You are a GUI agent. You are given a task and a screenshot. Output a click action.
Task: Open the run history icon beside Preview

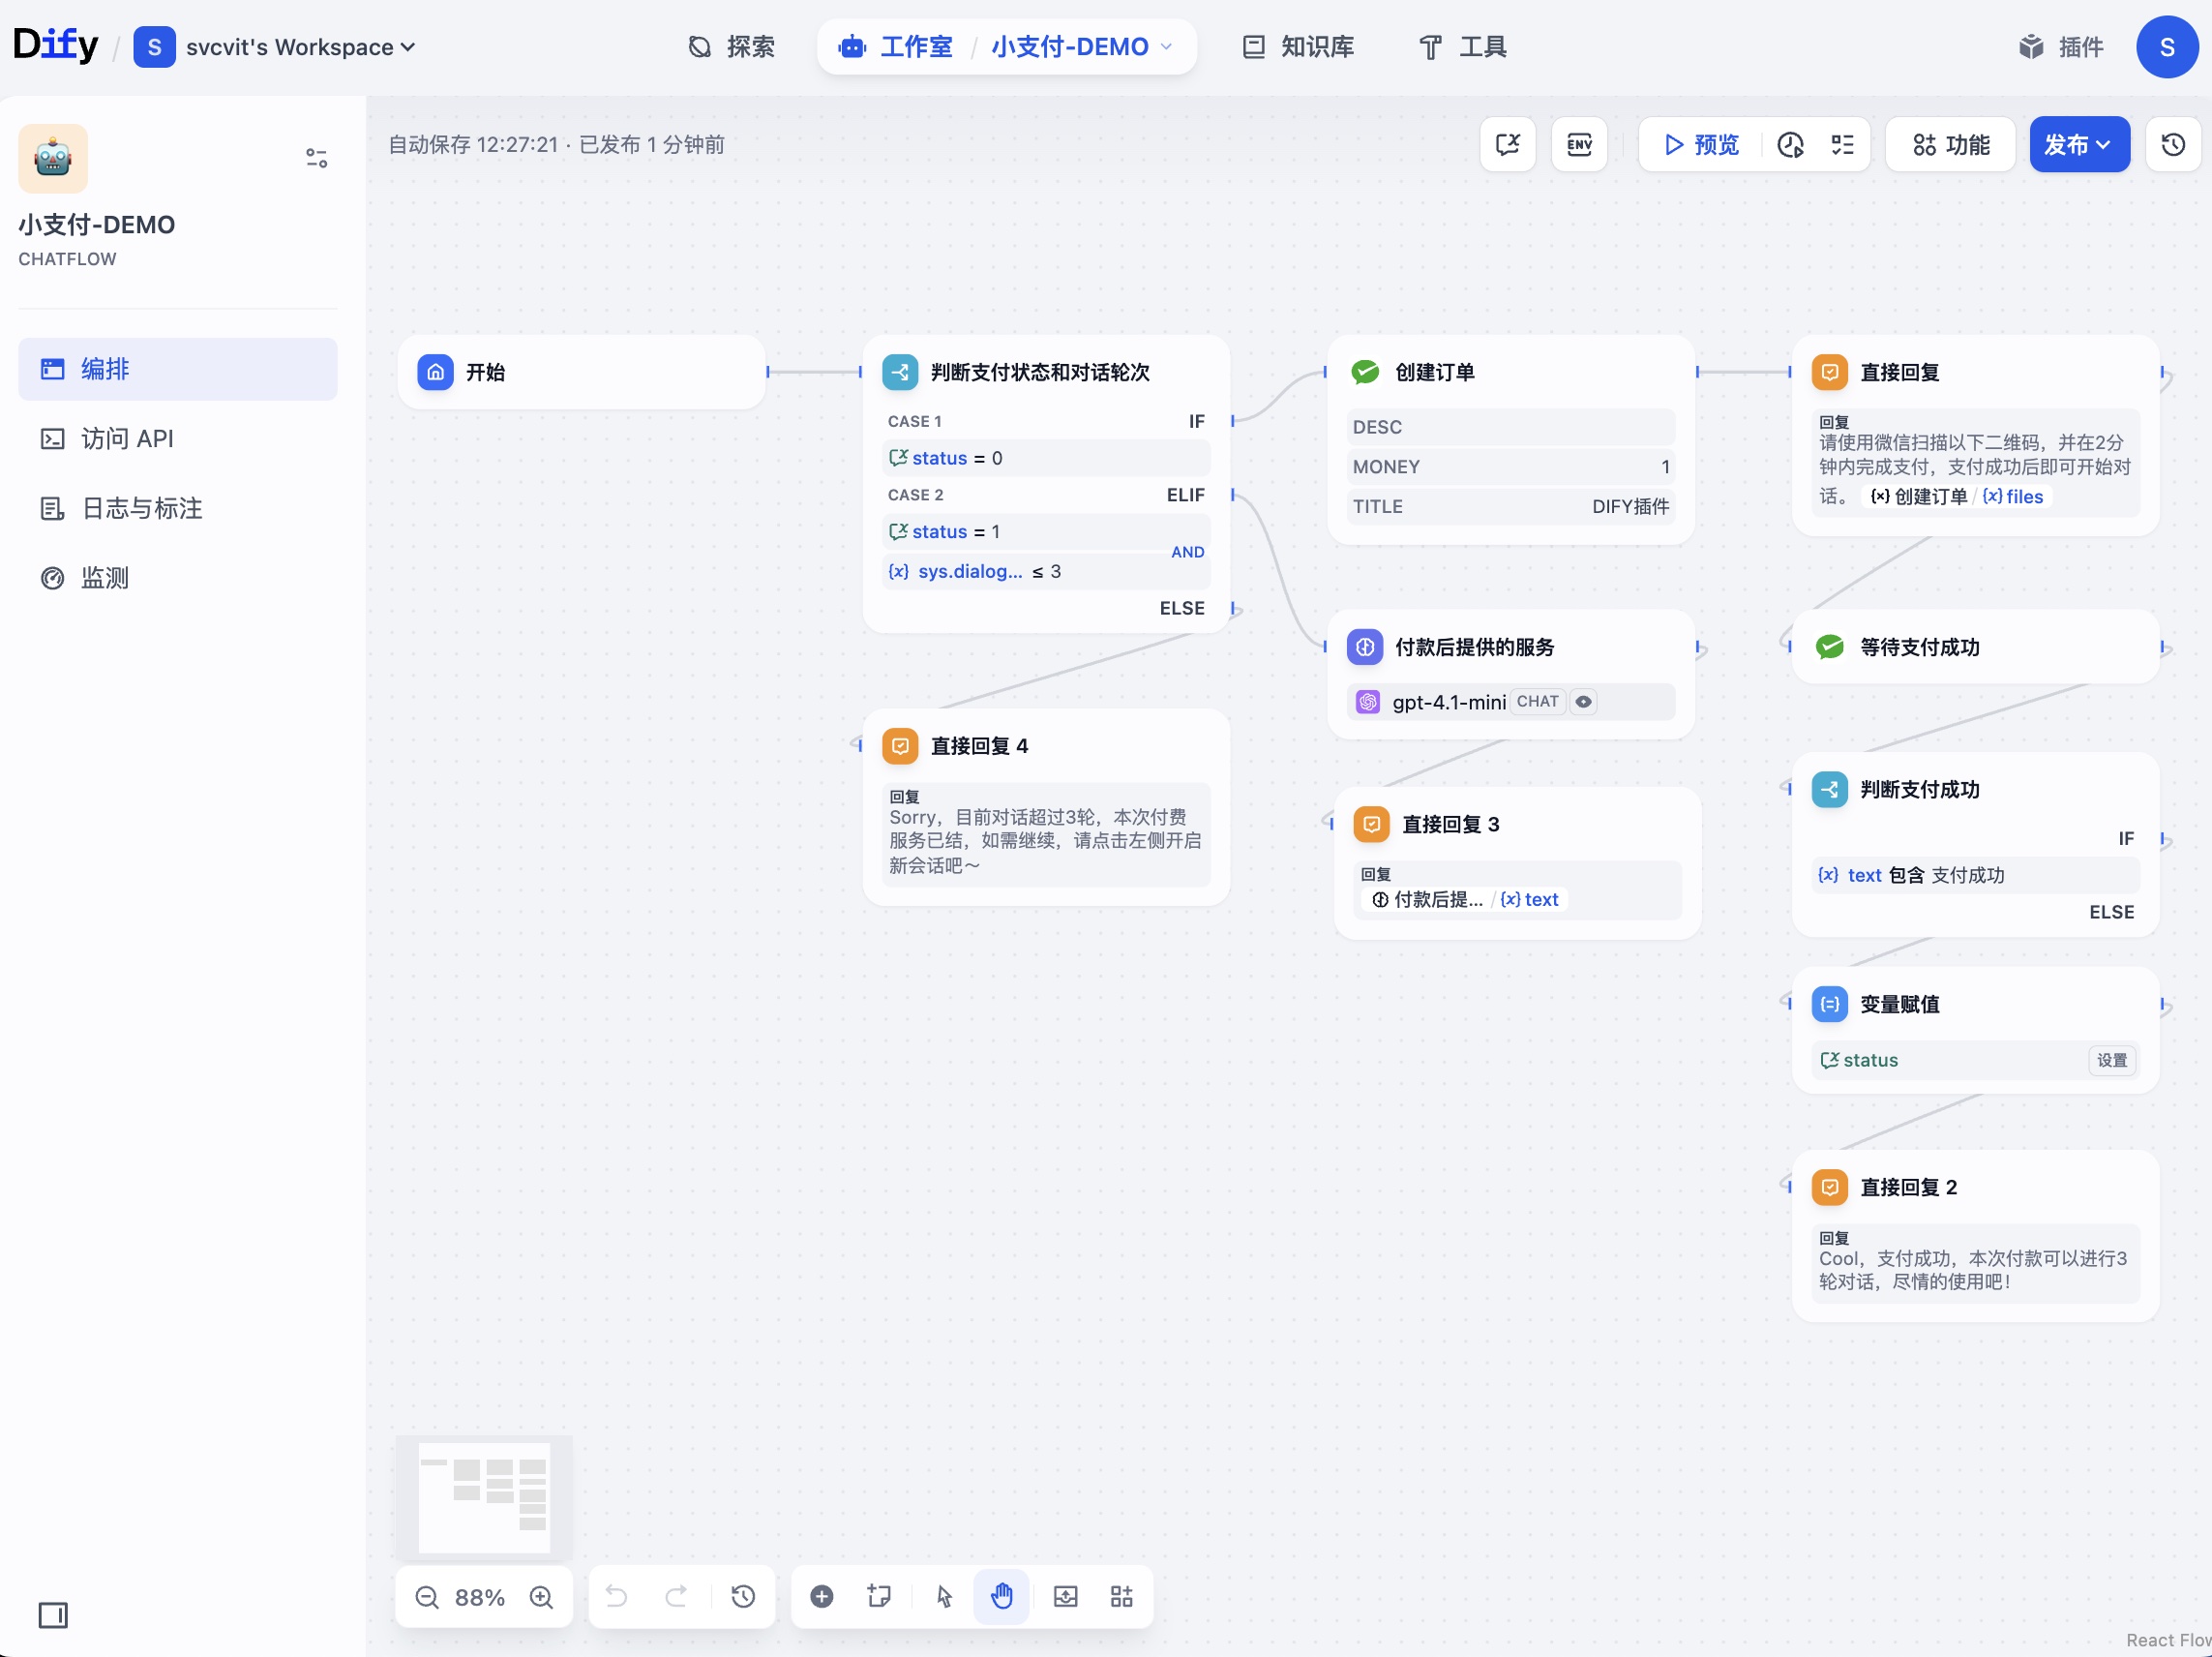(x=1790, y=145)
